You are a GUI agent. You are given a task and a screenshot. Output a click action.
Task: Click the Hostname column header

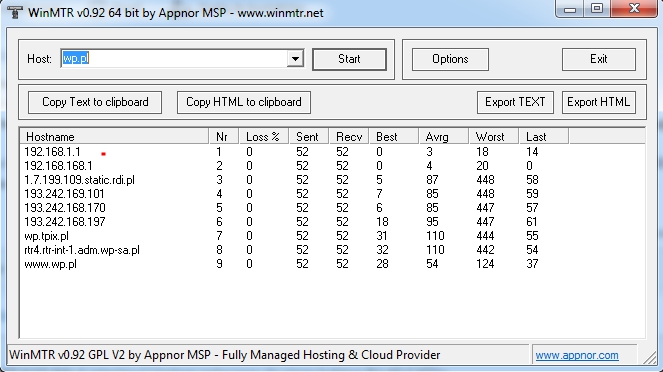click(115, 137)
